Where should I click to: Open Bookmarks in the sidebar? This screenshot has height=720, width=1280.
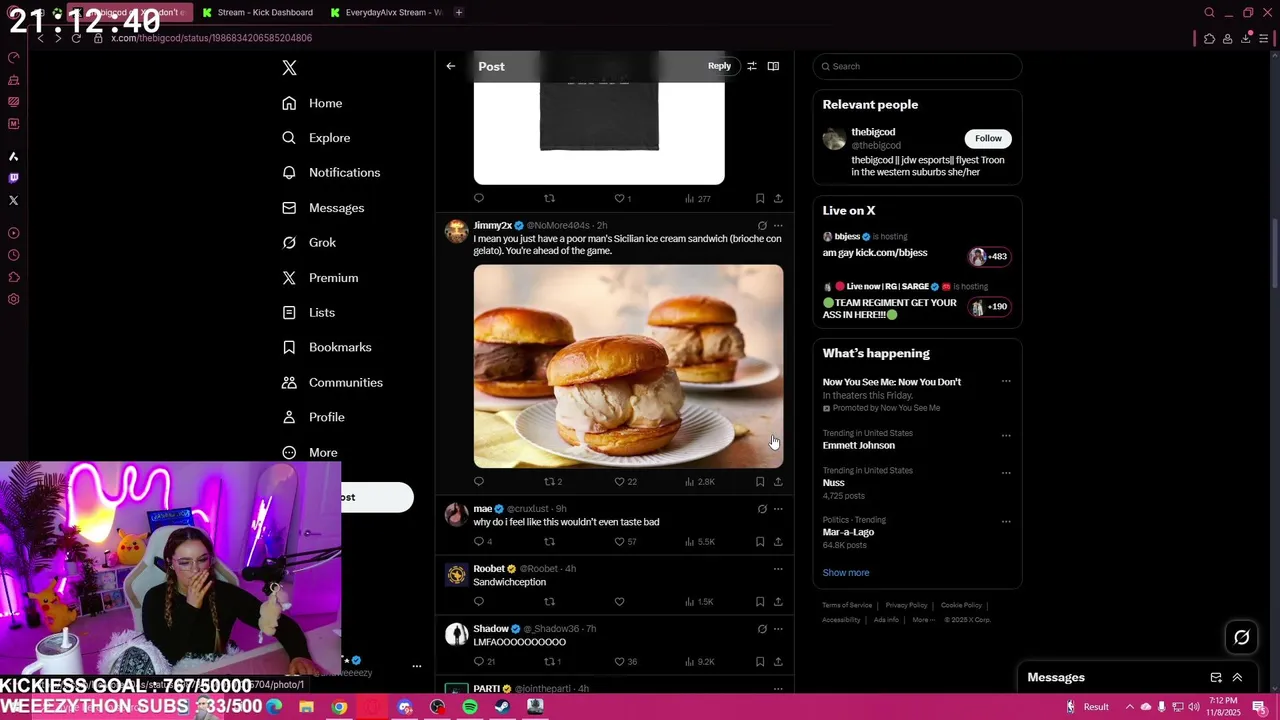[x=327, y=347]
